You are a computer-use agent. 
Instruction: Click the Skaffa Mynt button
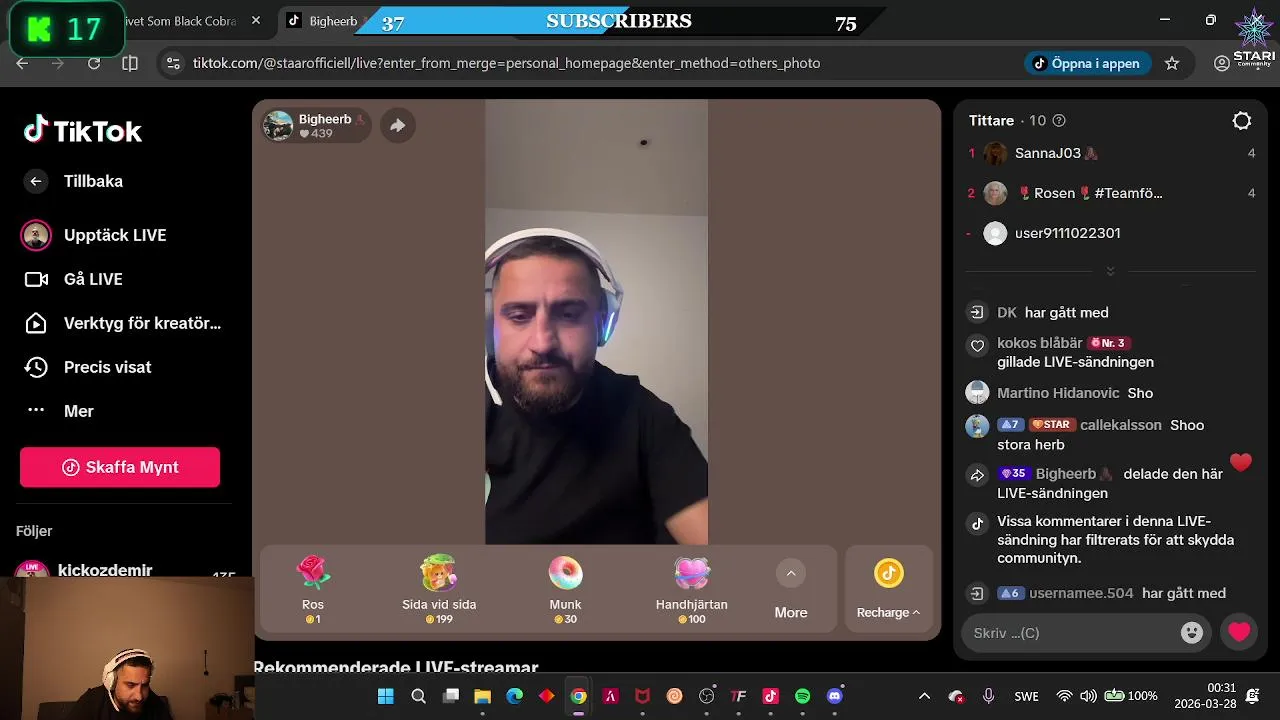pyautogui.click(x=120, y=467)
